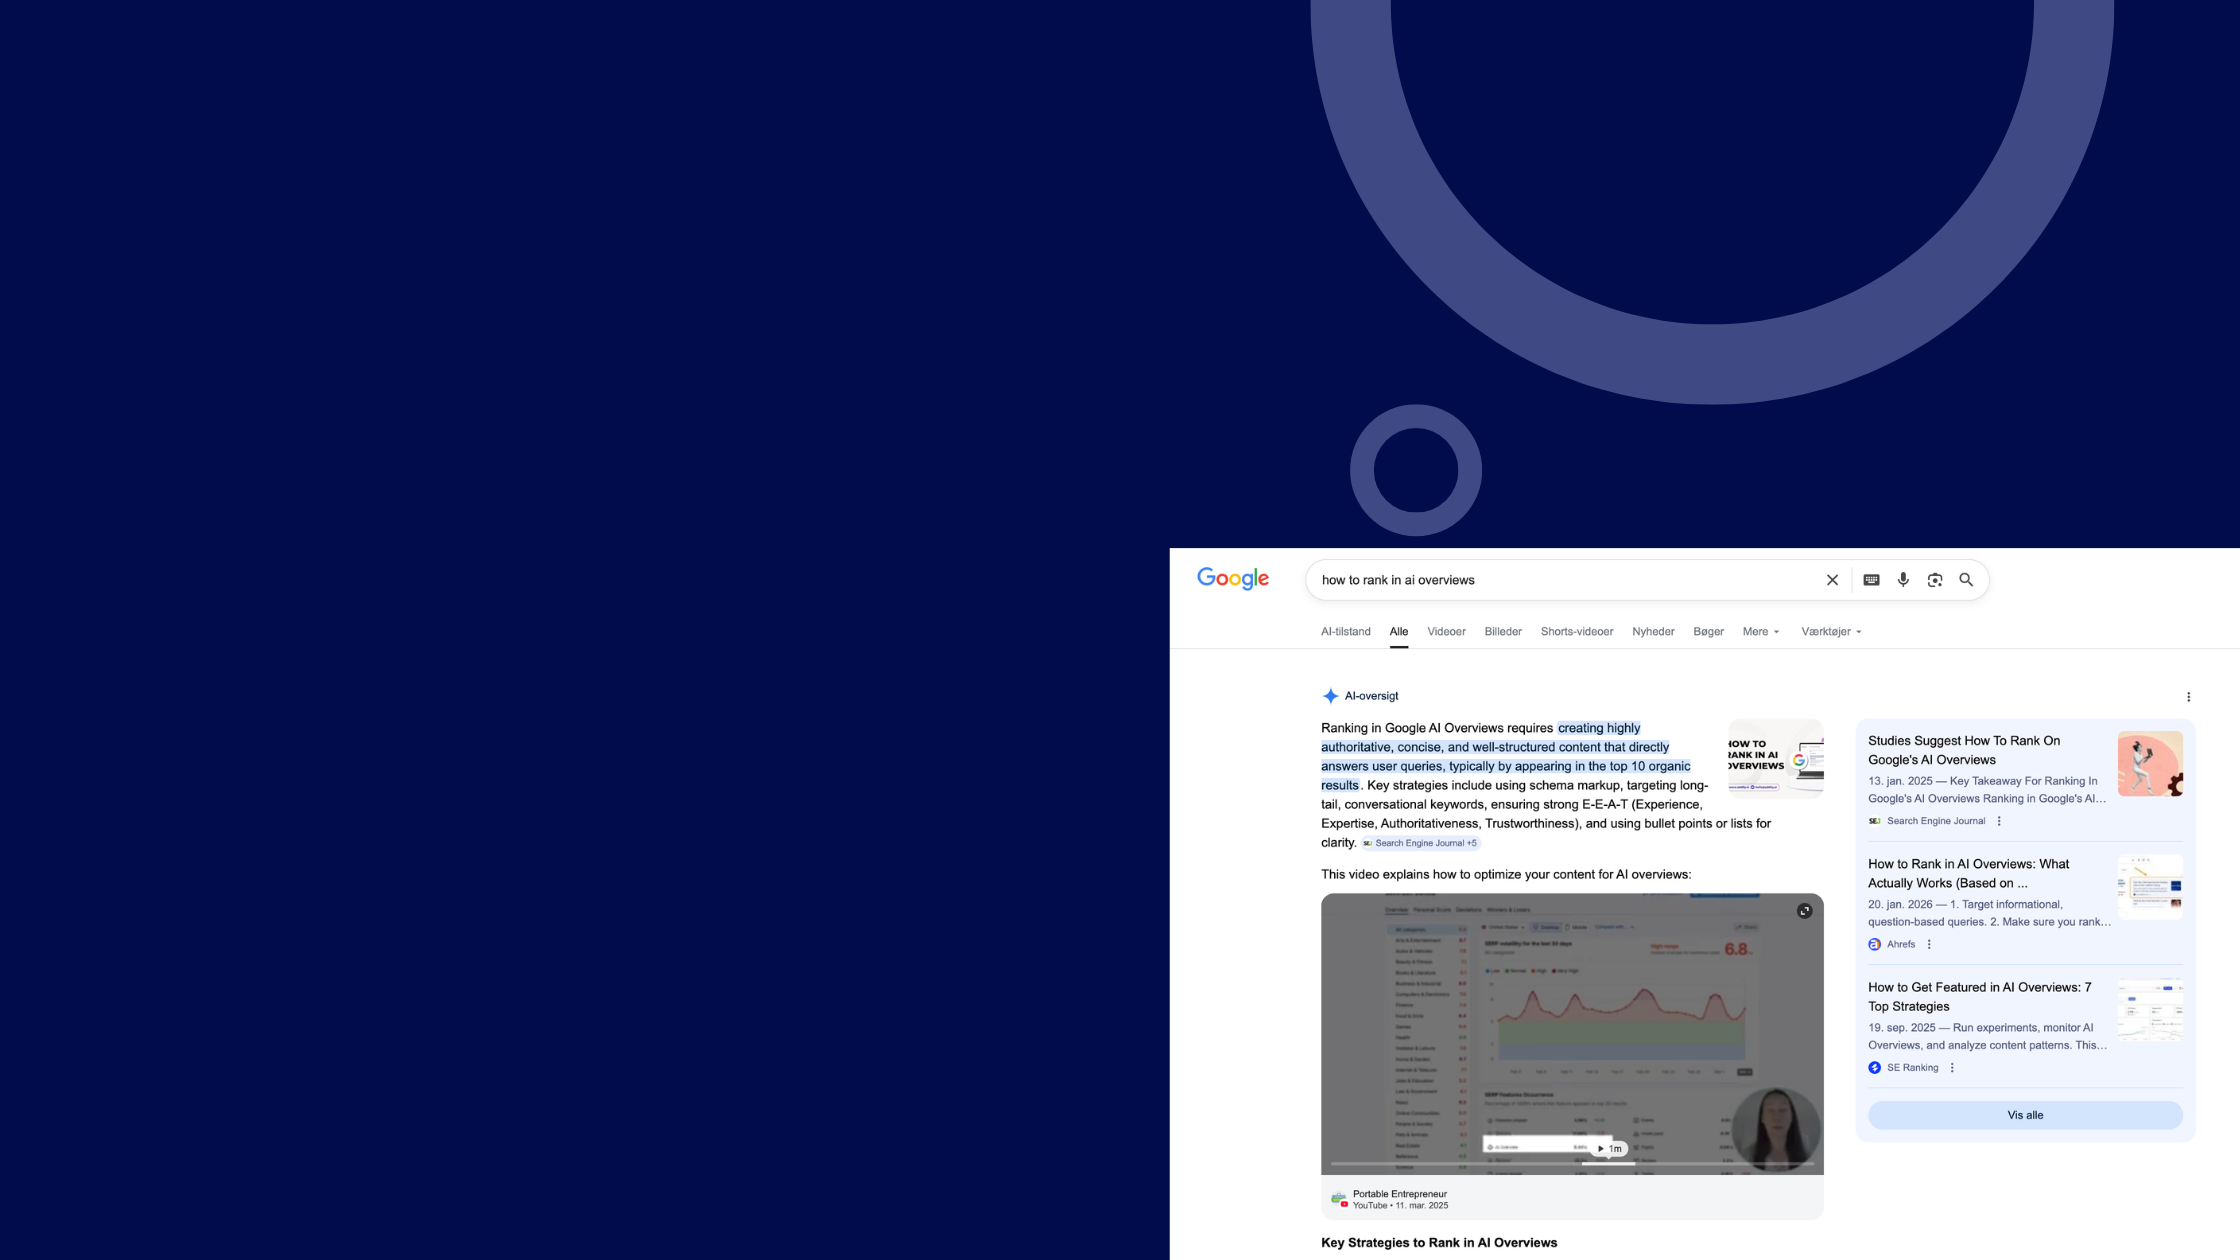Expand the Værktøjer dropdown

pyautogui.click(x=1831, y=631)
